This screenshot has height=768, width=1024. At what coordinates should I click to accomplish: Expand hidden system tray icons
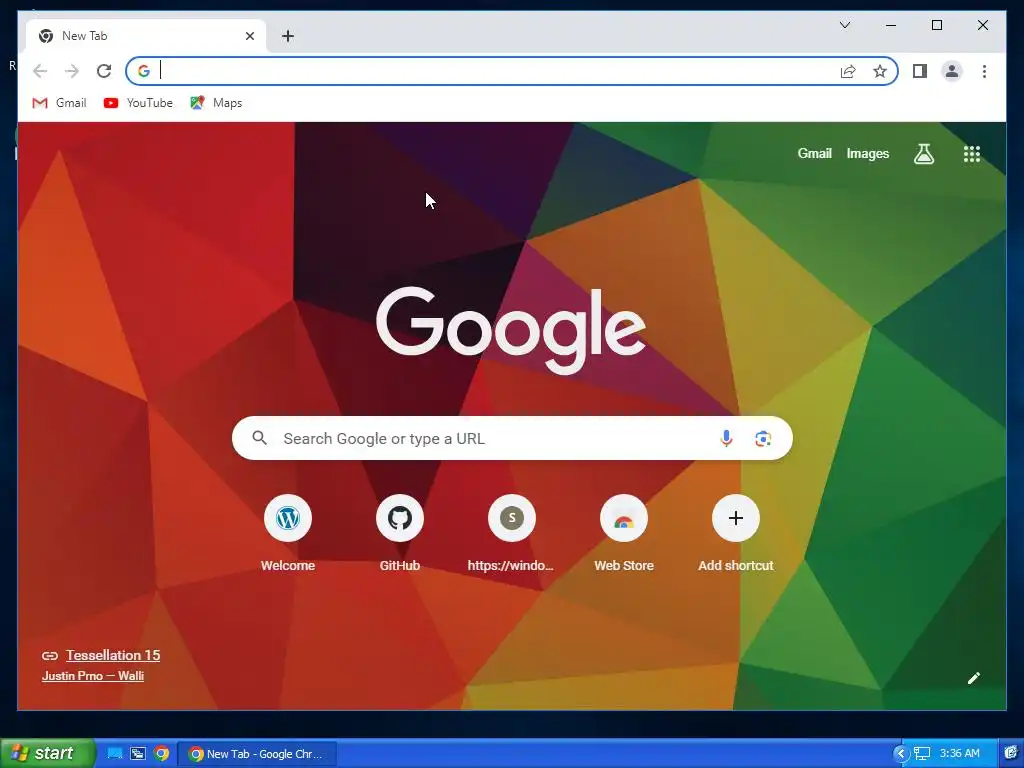(901, 754)
